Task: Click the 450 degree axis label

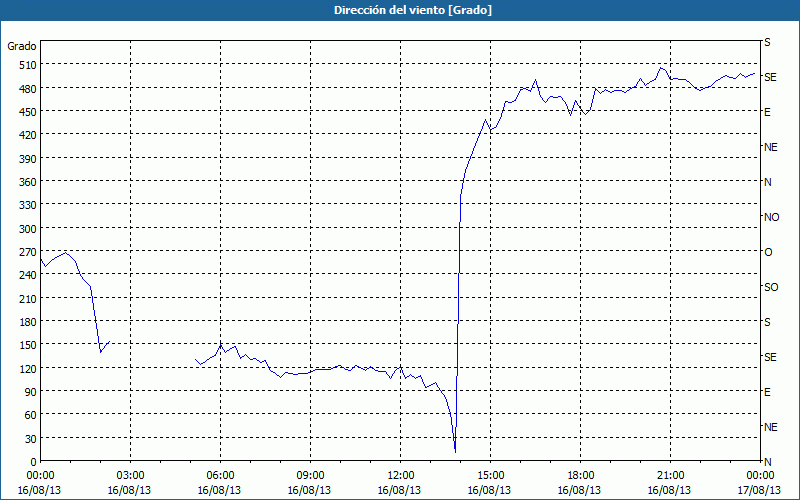Action: pyautogui.click(x=29, y=112)
